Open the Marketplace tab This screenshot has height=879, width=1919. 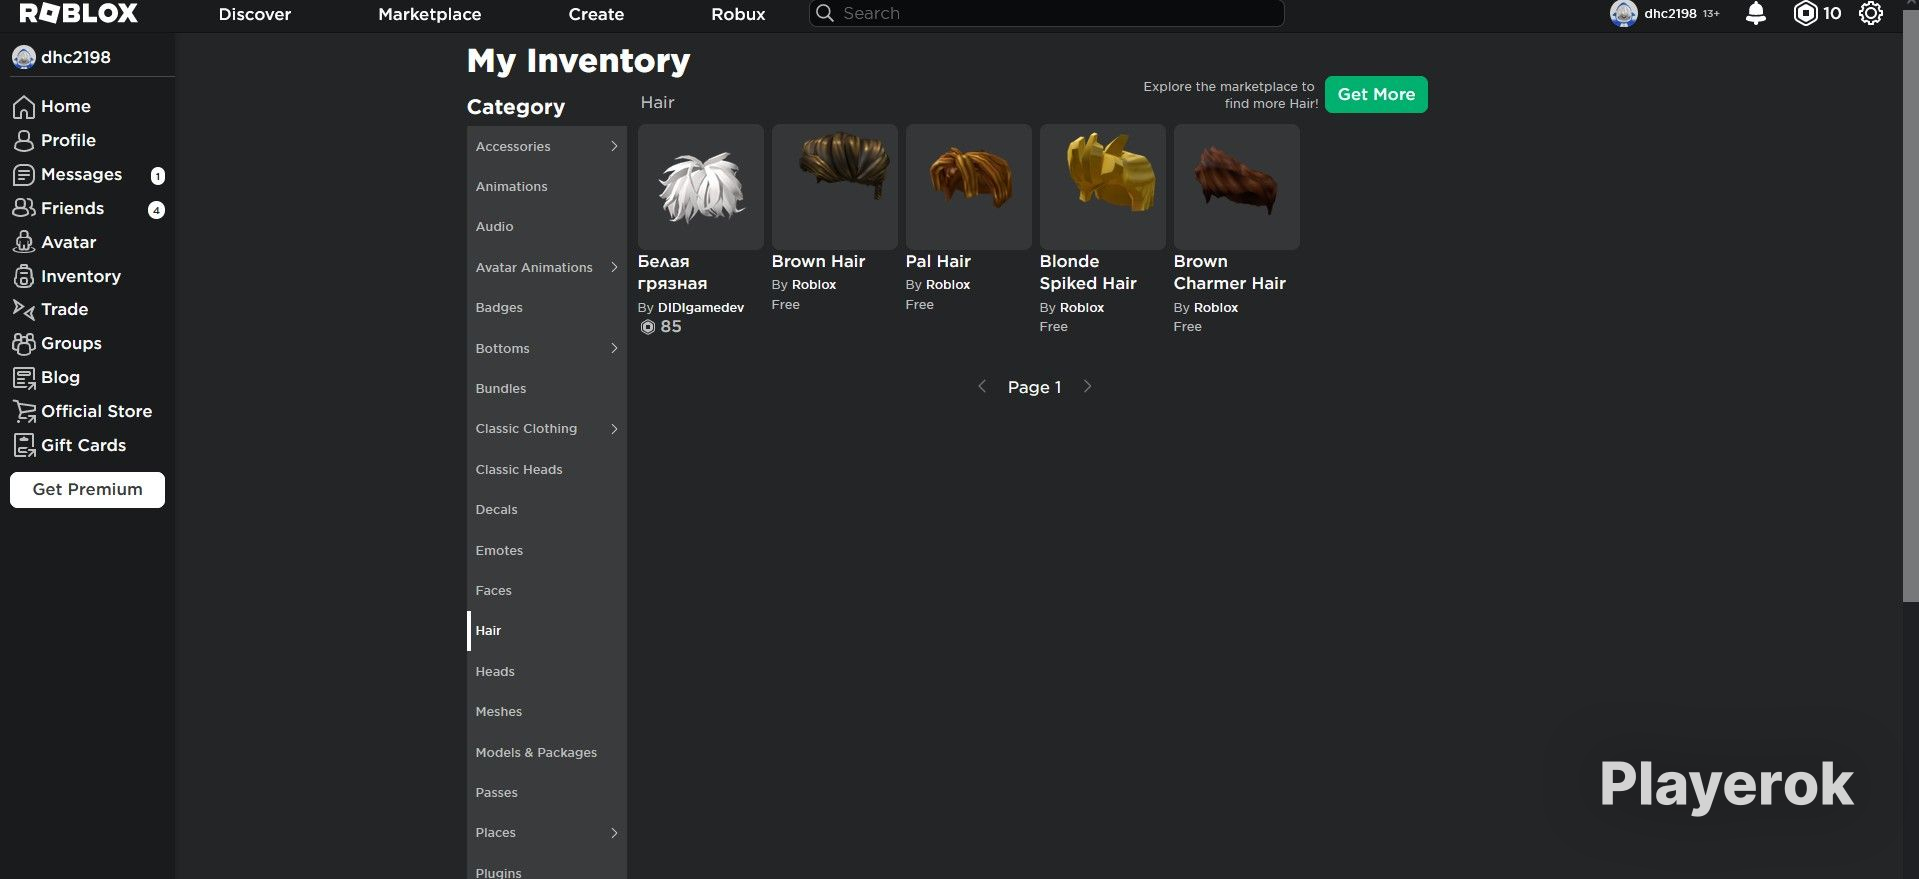click(430, 14)
